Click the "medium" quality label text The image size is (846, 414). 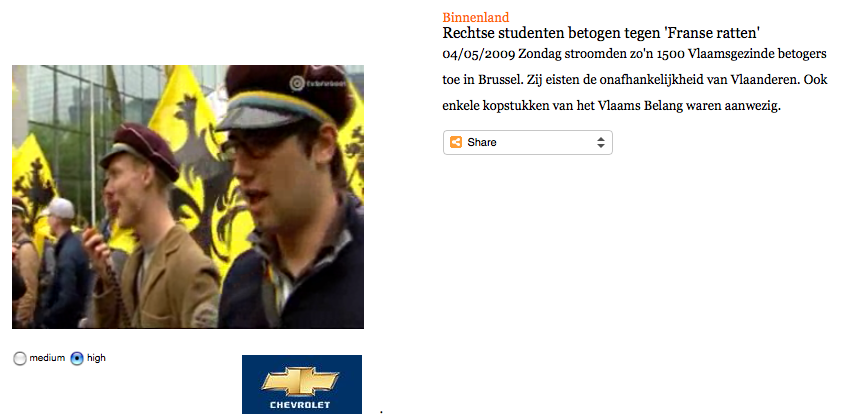[x=47, y=358]
